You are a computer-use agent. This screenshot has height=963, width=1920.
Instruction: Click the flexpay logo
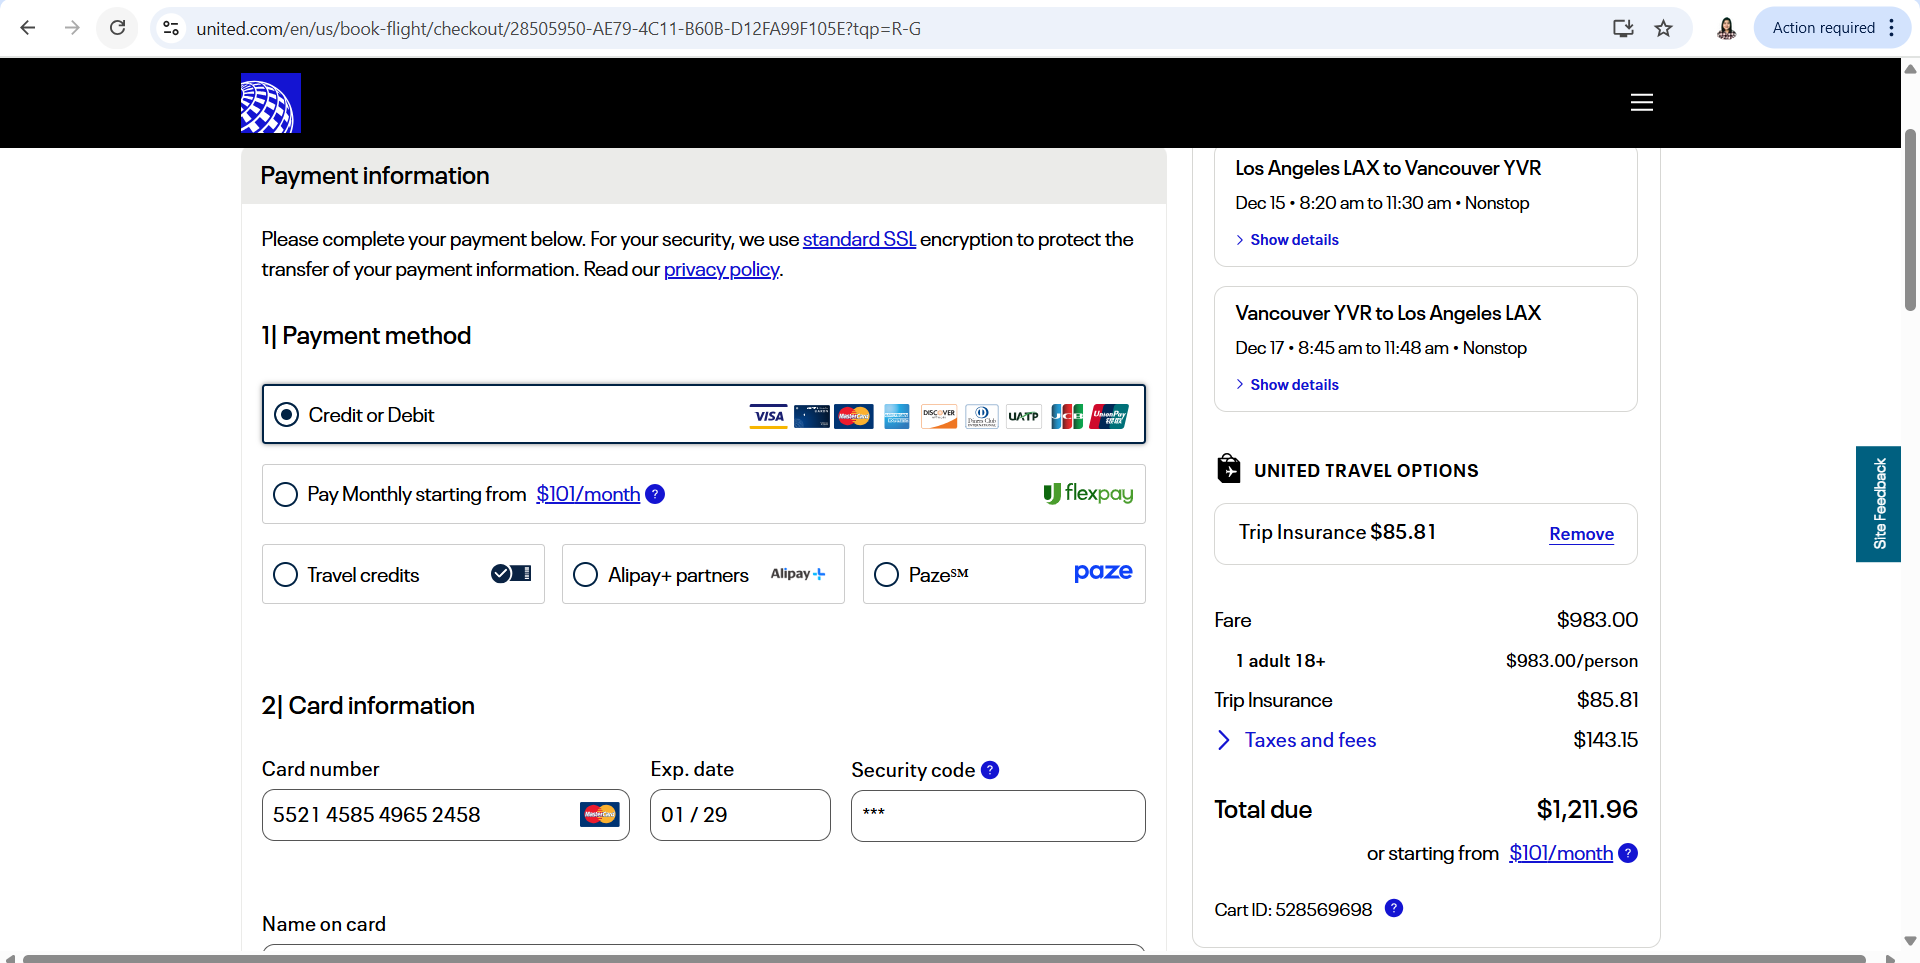1088,494
